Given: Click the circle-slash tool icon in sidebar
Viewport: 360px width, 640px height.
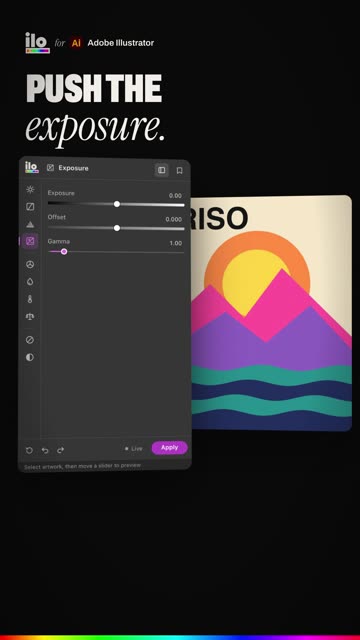Looking at the screenshot, I should (x=30, y=340).
